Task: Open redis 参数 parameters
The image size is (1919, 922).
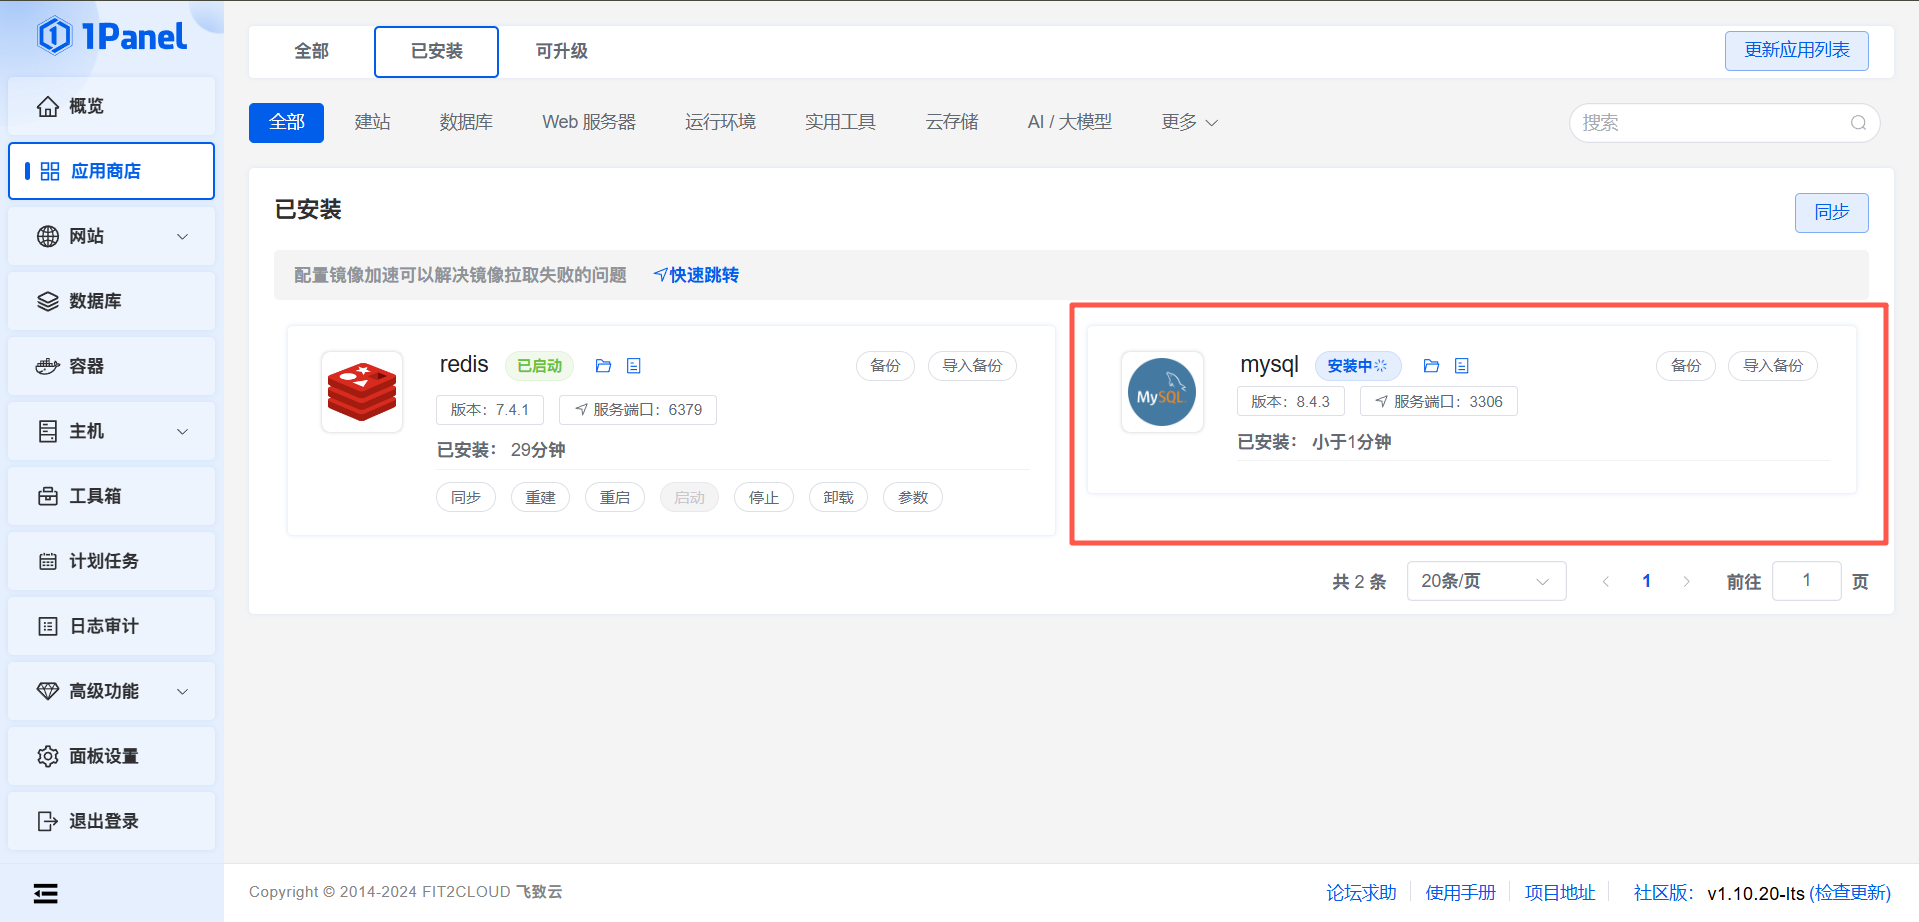Action: [913, 497]
